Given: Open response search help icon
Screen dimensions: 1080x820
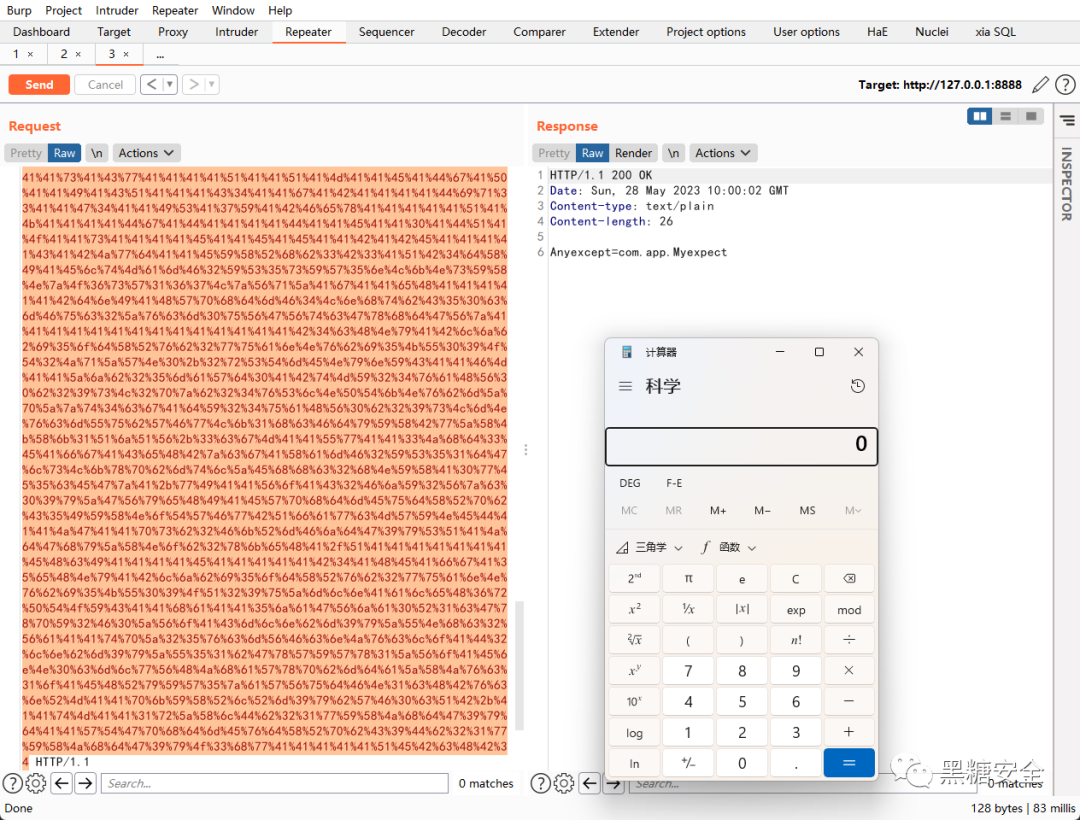Looking at the screenshot, I should pyautogui.click(x=541, y=783).
